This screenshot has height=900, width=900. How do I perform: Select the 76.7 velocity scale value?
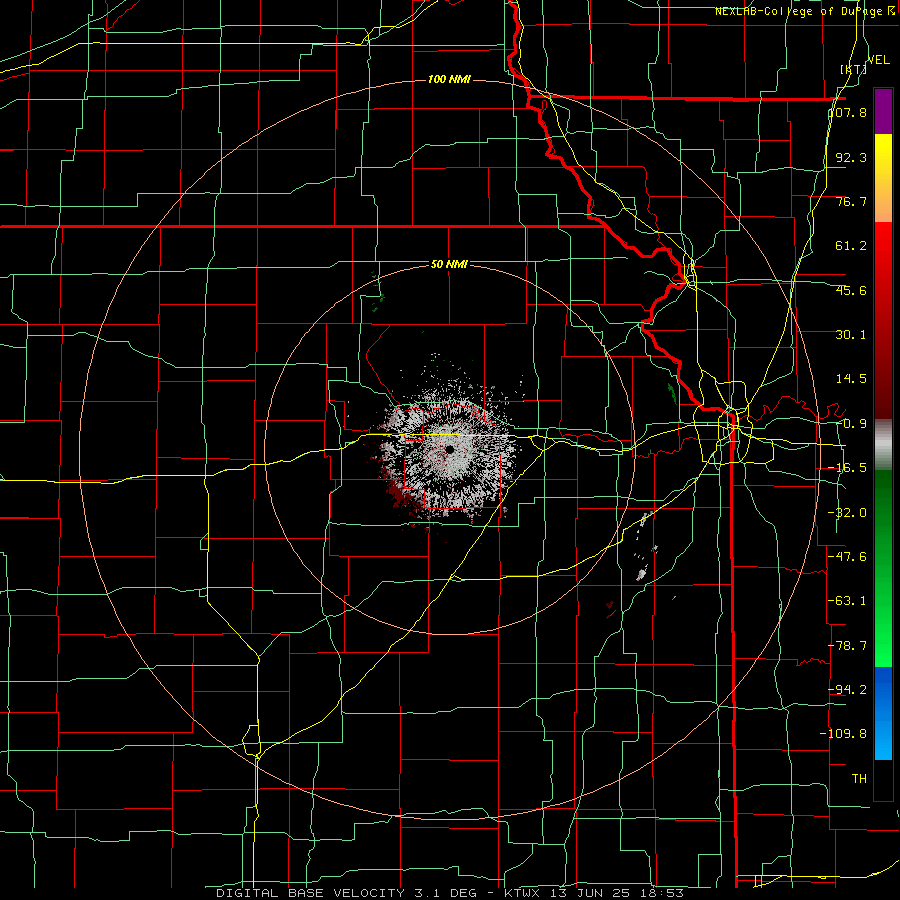pos(851,201)
